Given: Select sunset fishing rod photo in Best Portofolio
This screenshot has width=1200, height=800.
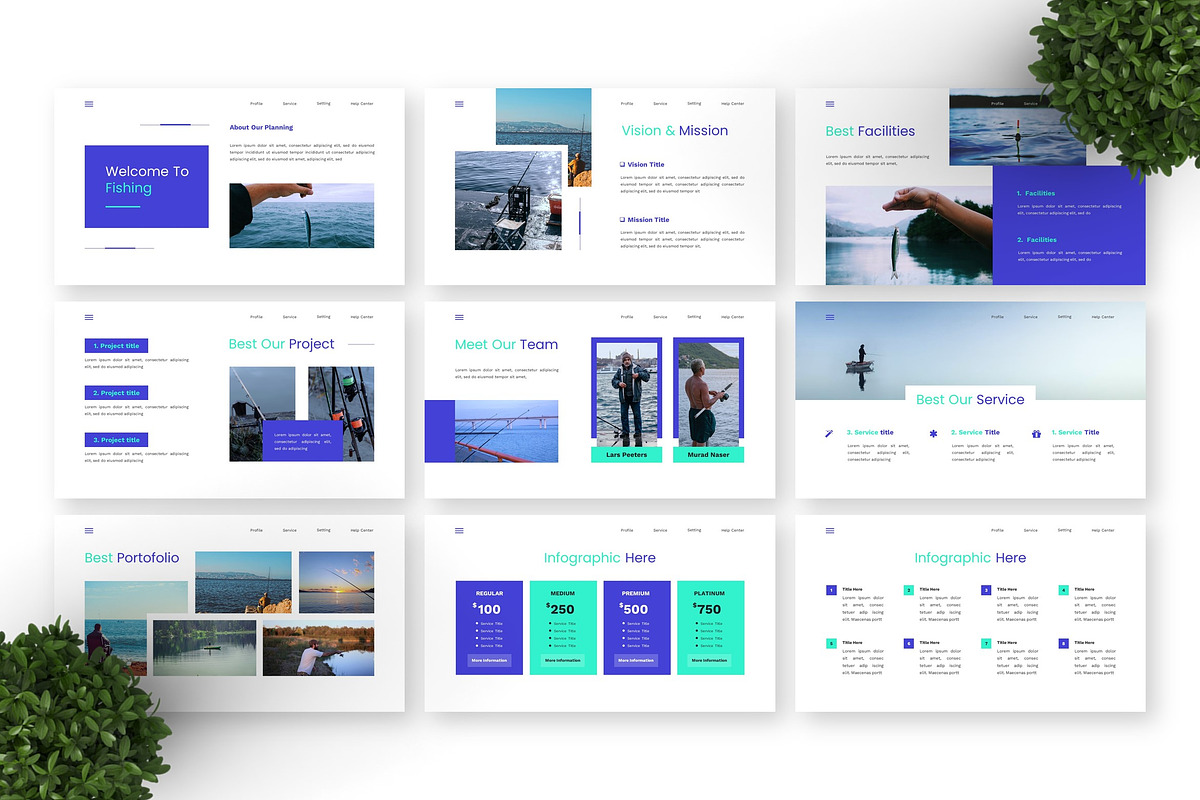Looking at the screenshot, I should [x=336, y=582].
